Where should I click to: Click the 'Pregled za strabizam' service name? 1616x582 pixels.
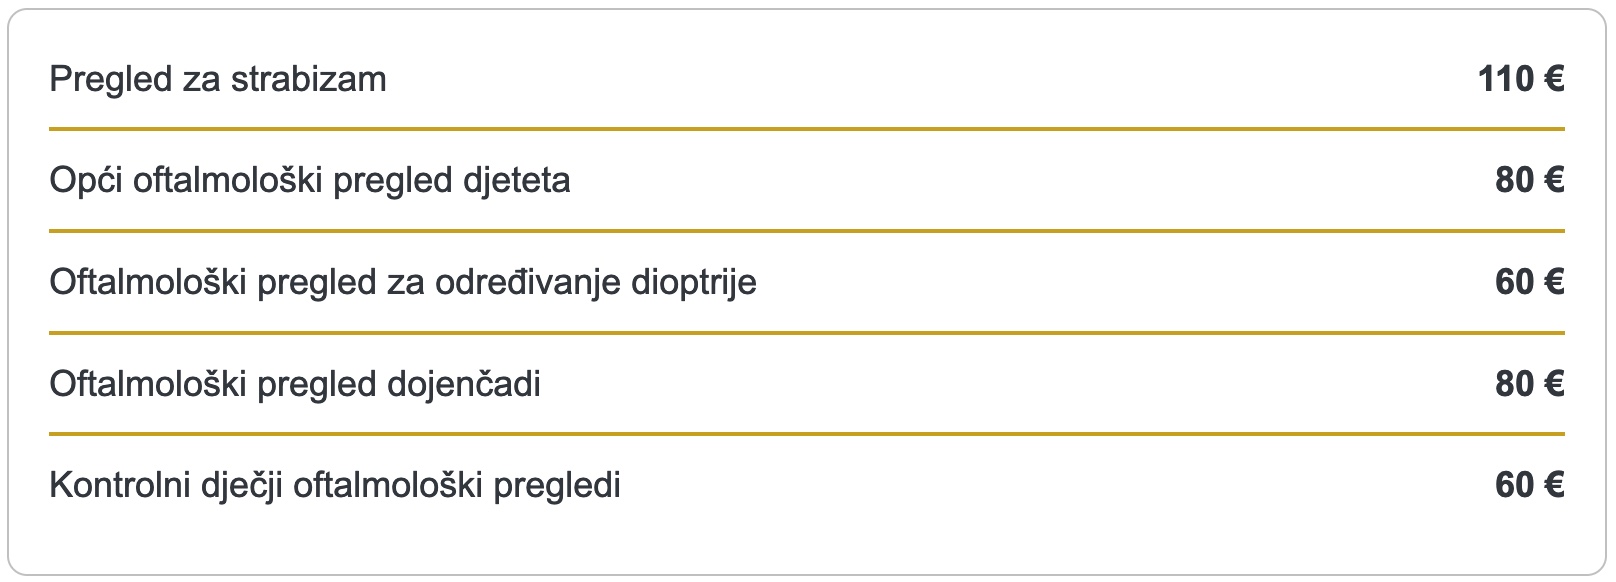218,79
